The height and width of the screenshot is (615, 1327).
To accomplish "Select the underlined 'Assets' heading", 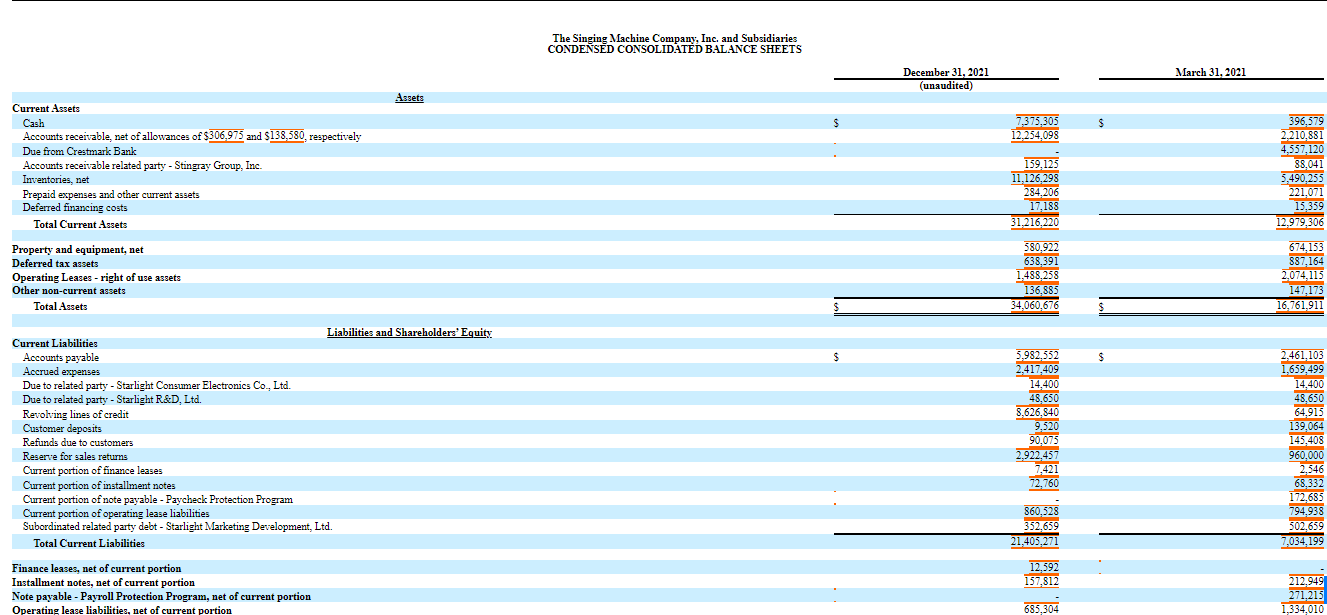I will 410,97.
